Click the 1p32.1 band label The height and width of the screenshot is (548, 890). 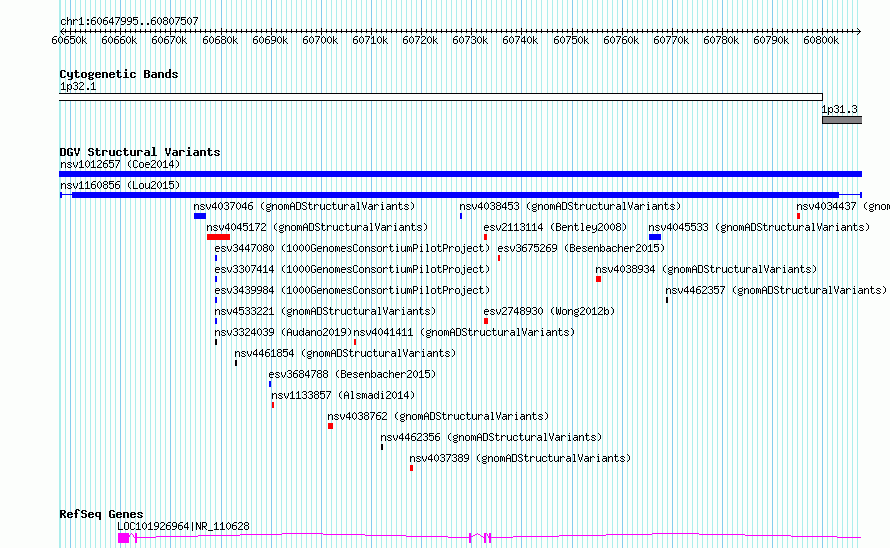(78, 87)
